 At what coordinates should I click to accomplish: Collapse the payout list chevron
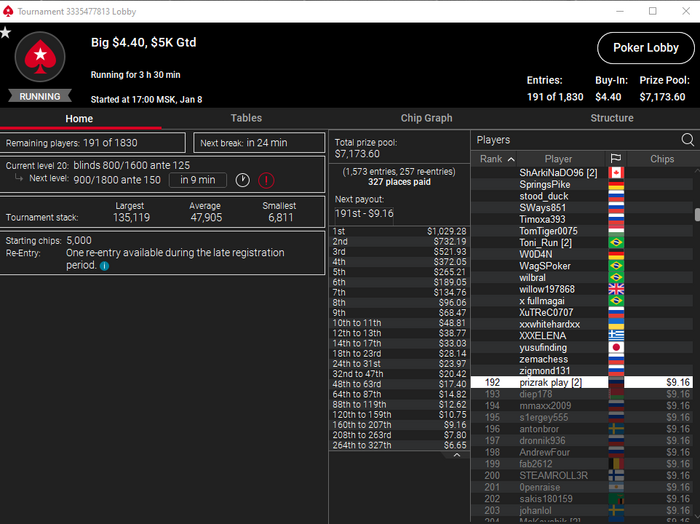tap(457, 455)
